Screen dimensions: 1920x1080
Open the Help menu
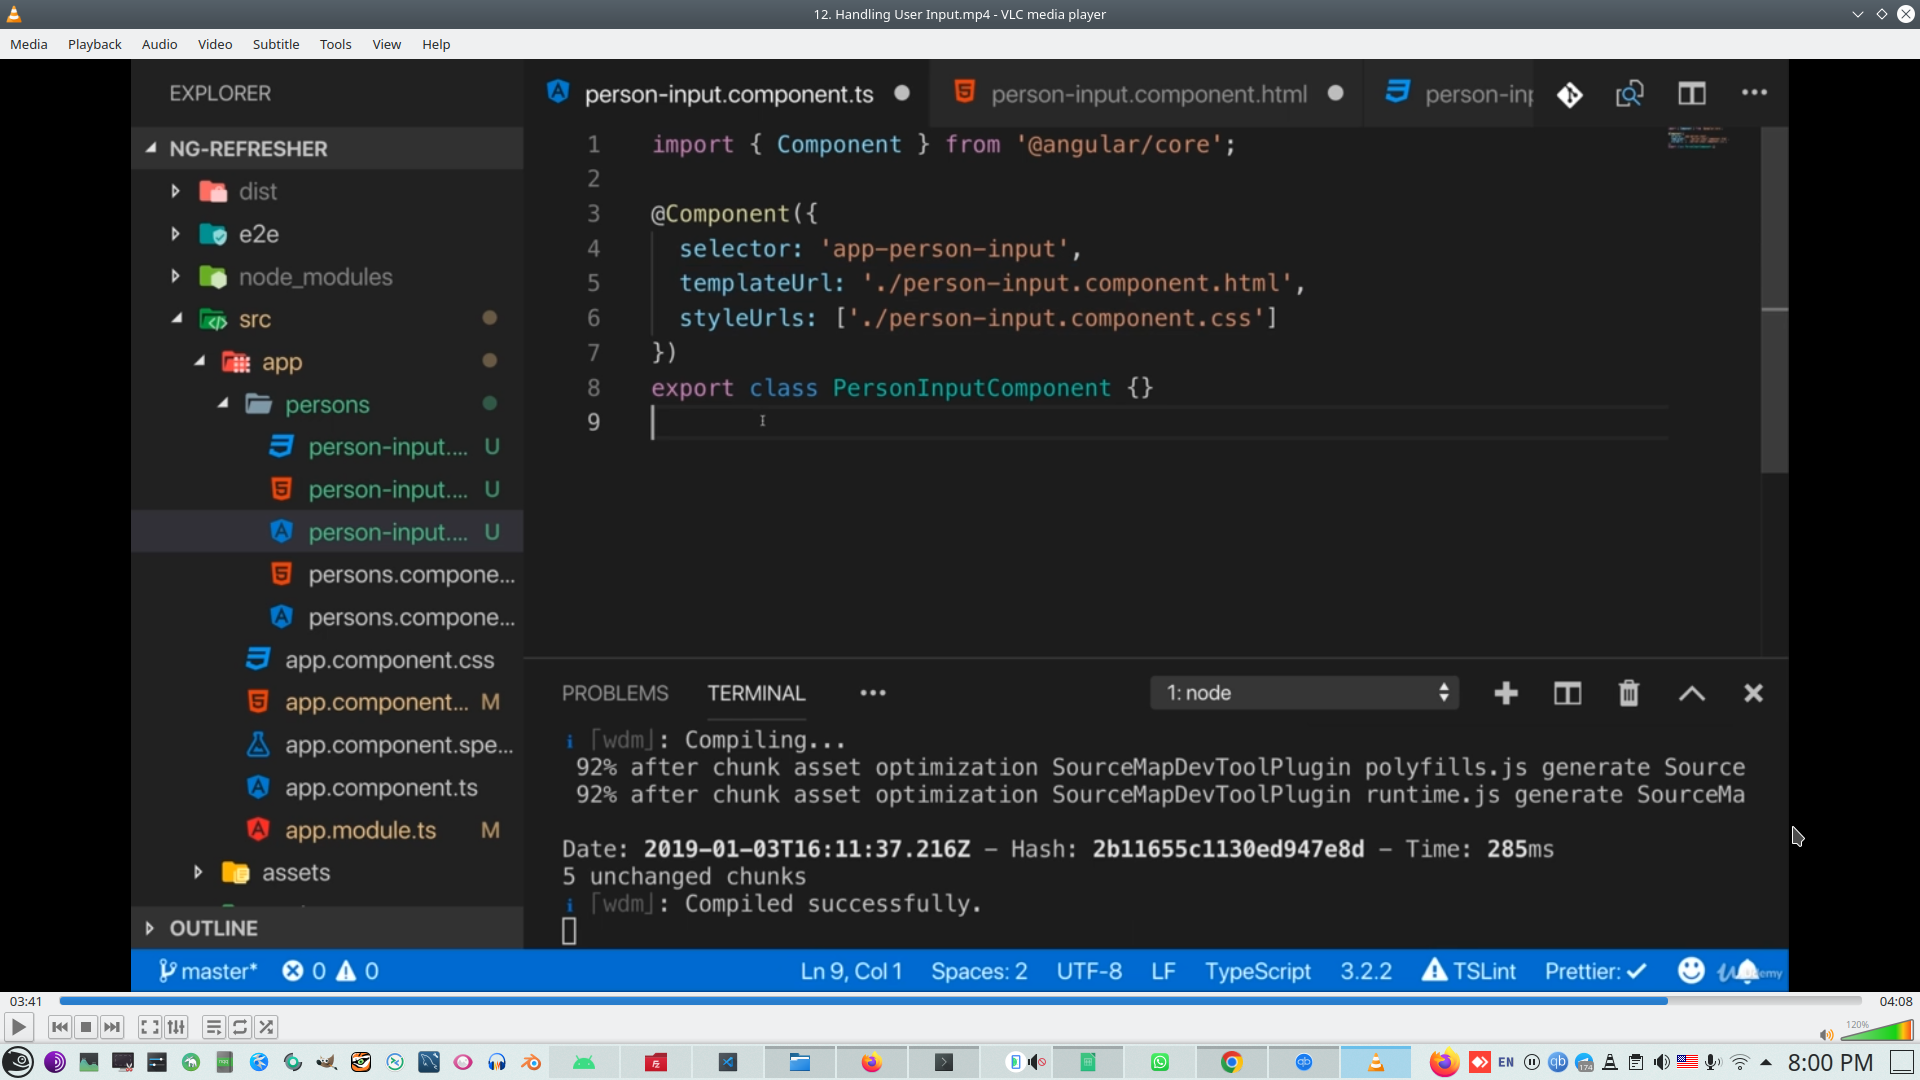pyautogui.click(x=436, y=44)
